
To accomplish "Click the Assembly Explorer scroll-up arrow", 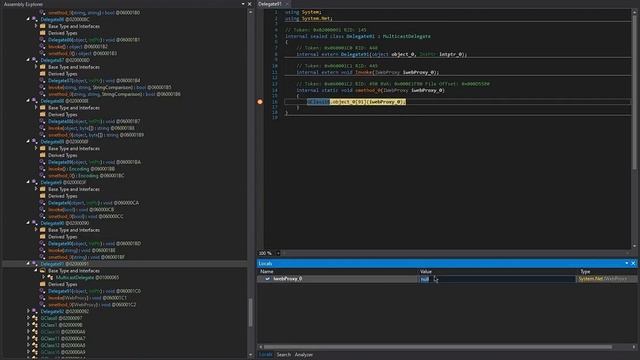I will point(251,12).
